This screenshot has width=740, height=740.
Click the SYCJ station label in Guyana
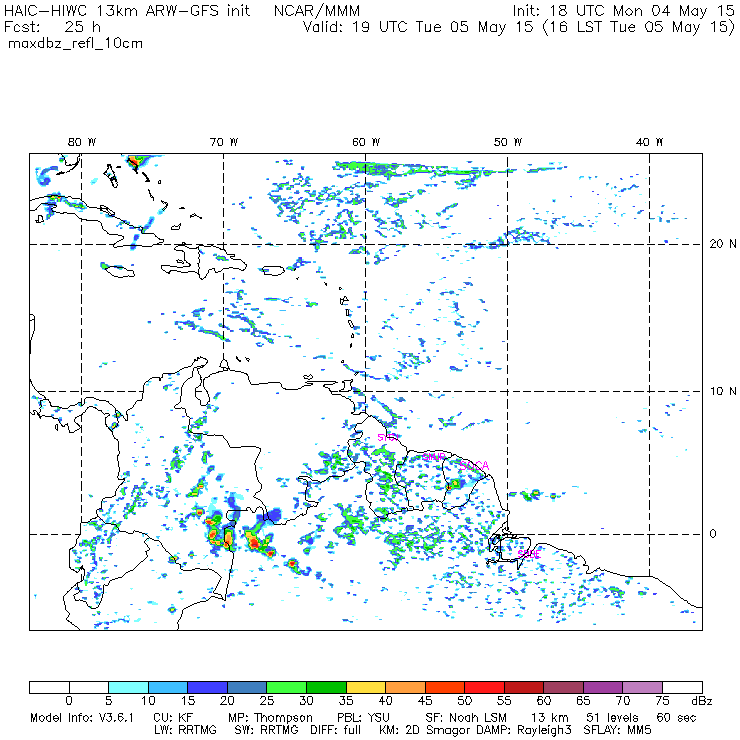tap(389, 437)
